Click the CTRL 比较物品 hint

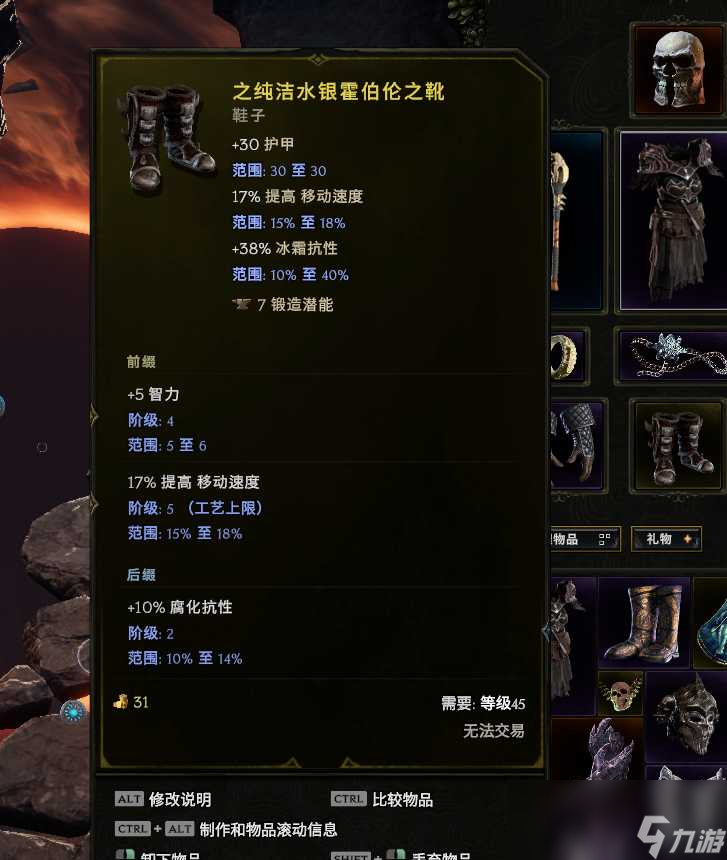pyautogui.click(x=382, y=799)
